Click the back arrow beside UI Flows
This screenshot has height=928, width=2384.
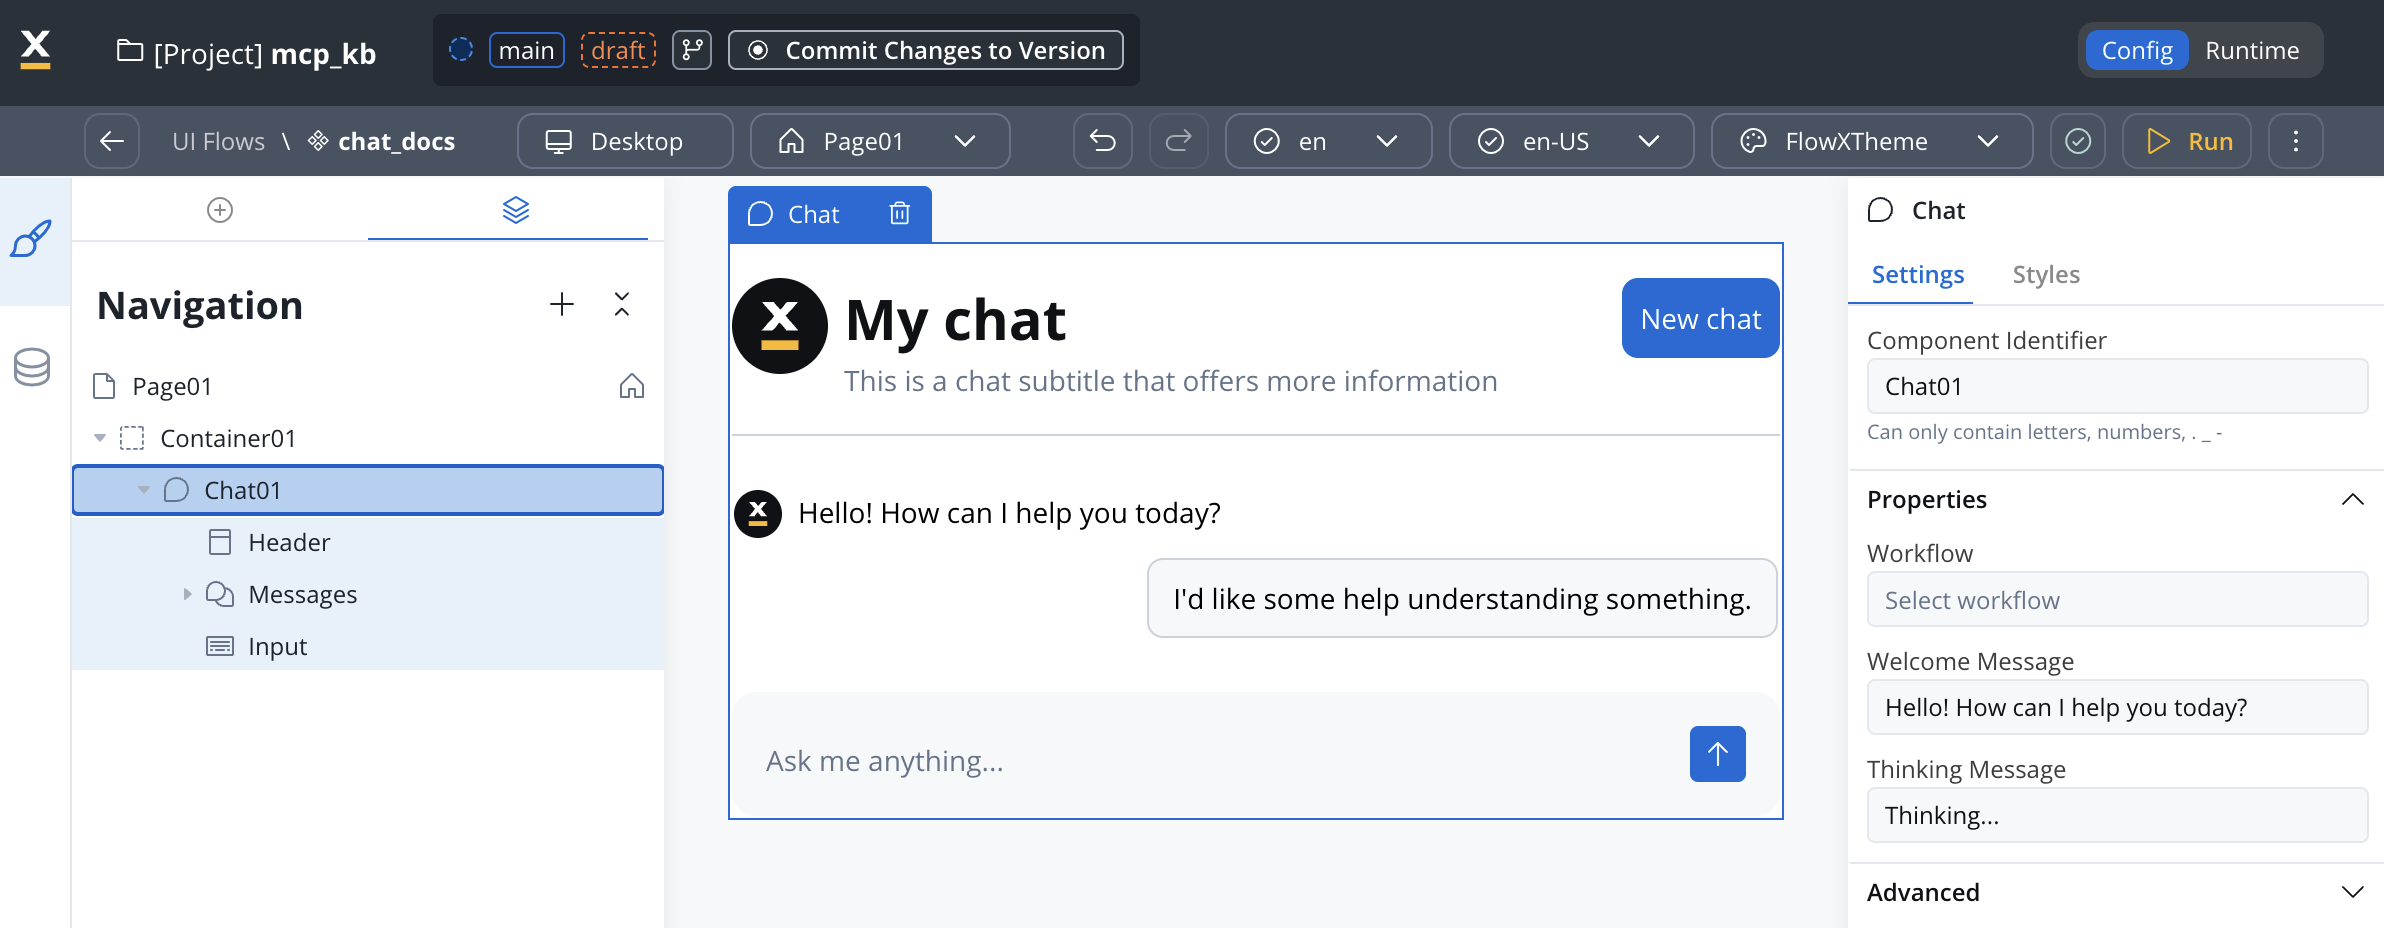point(112,141)
